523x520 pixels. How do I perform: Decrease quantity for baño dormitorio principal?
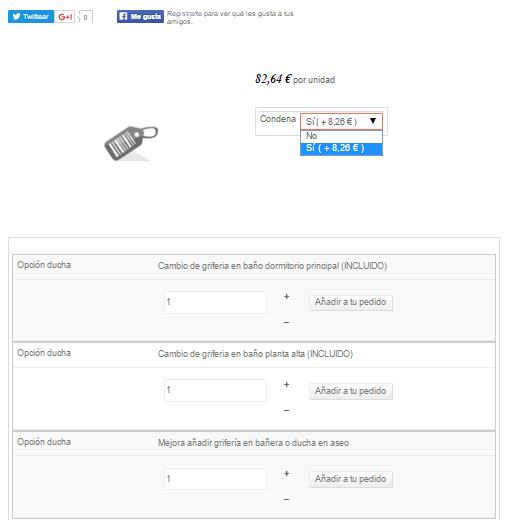click(287, 322)
